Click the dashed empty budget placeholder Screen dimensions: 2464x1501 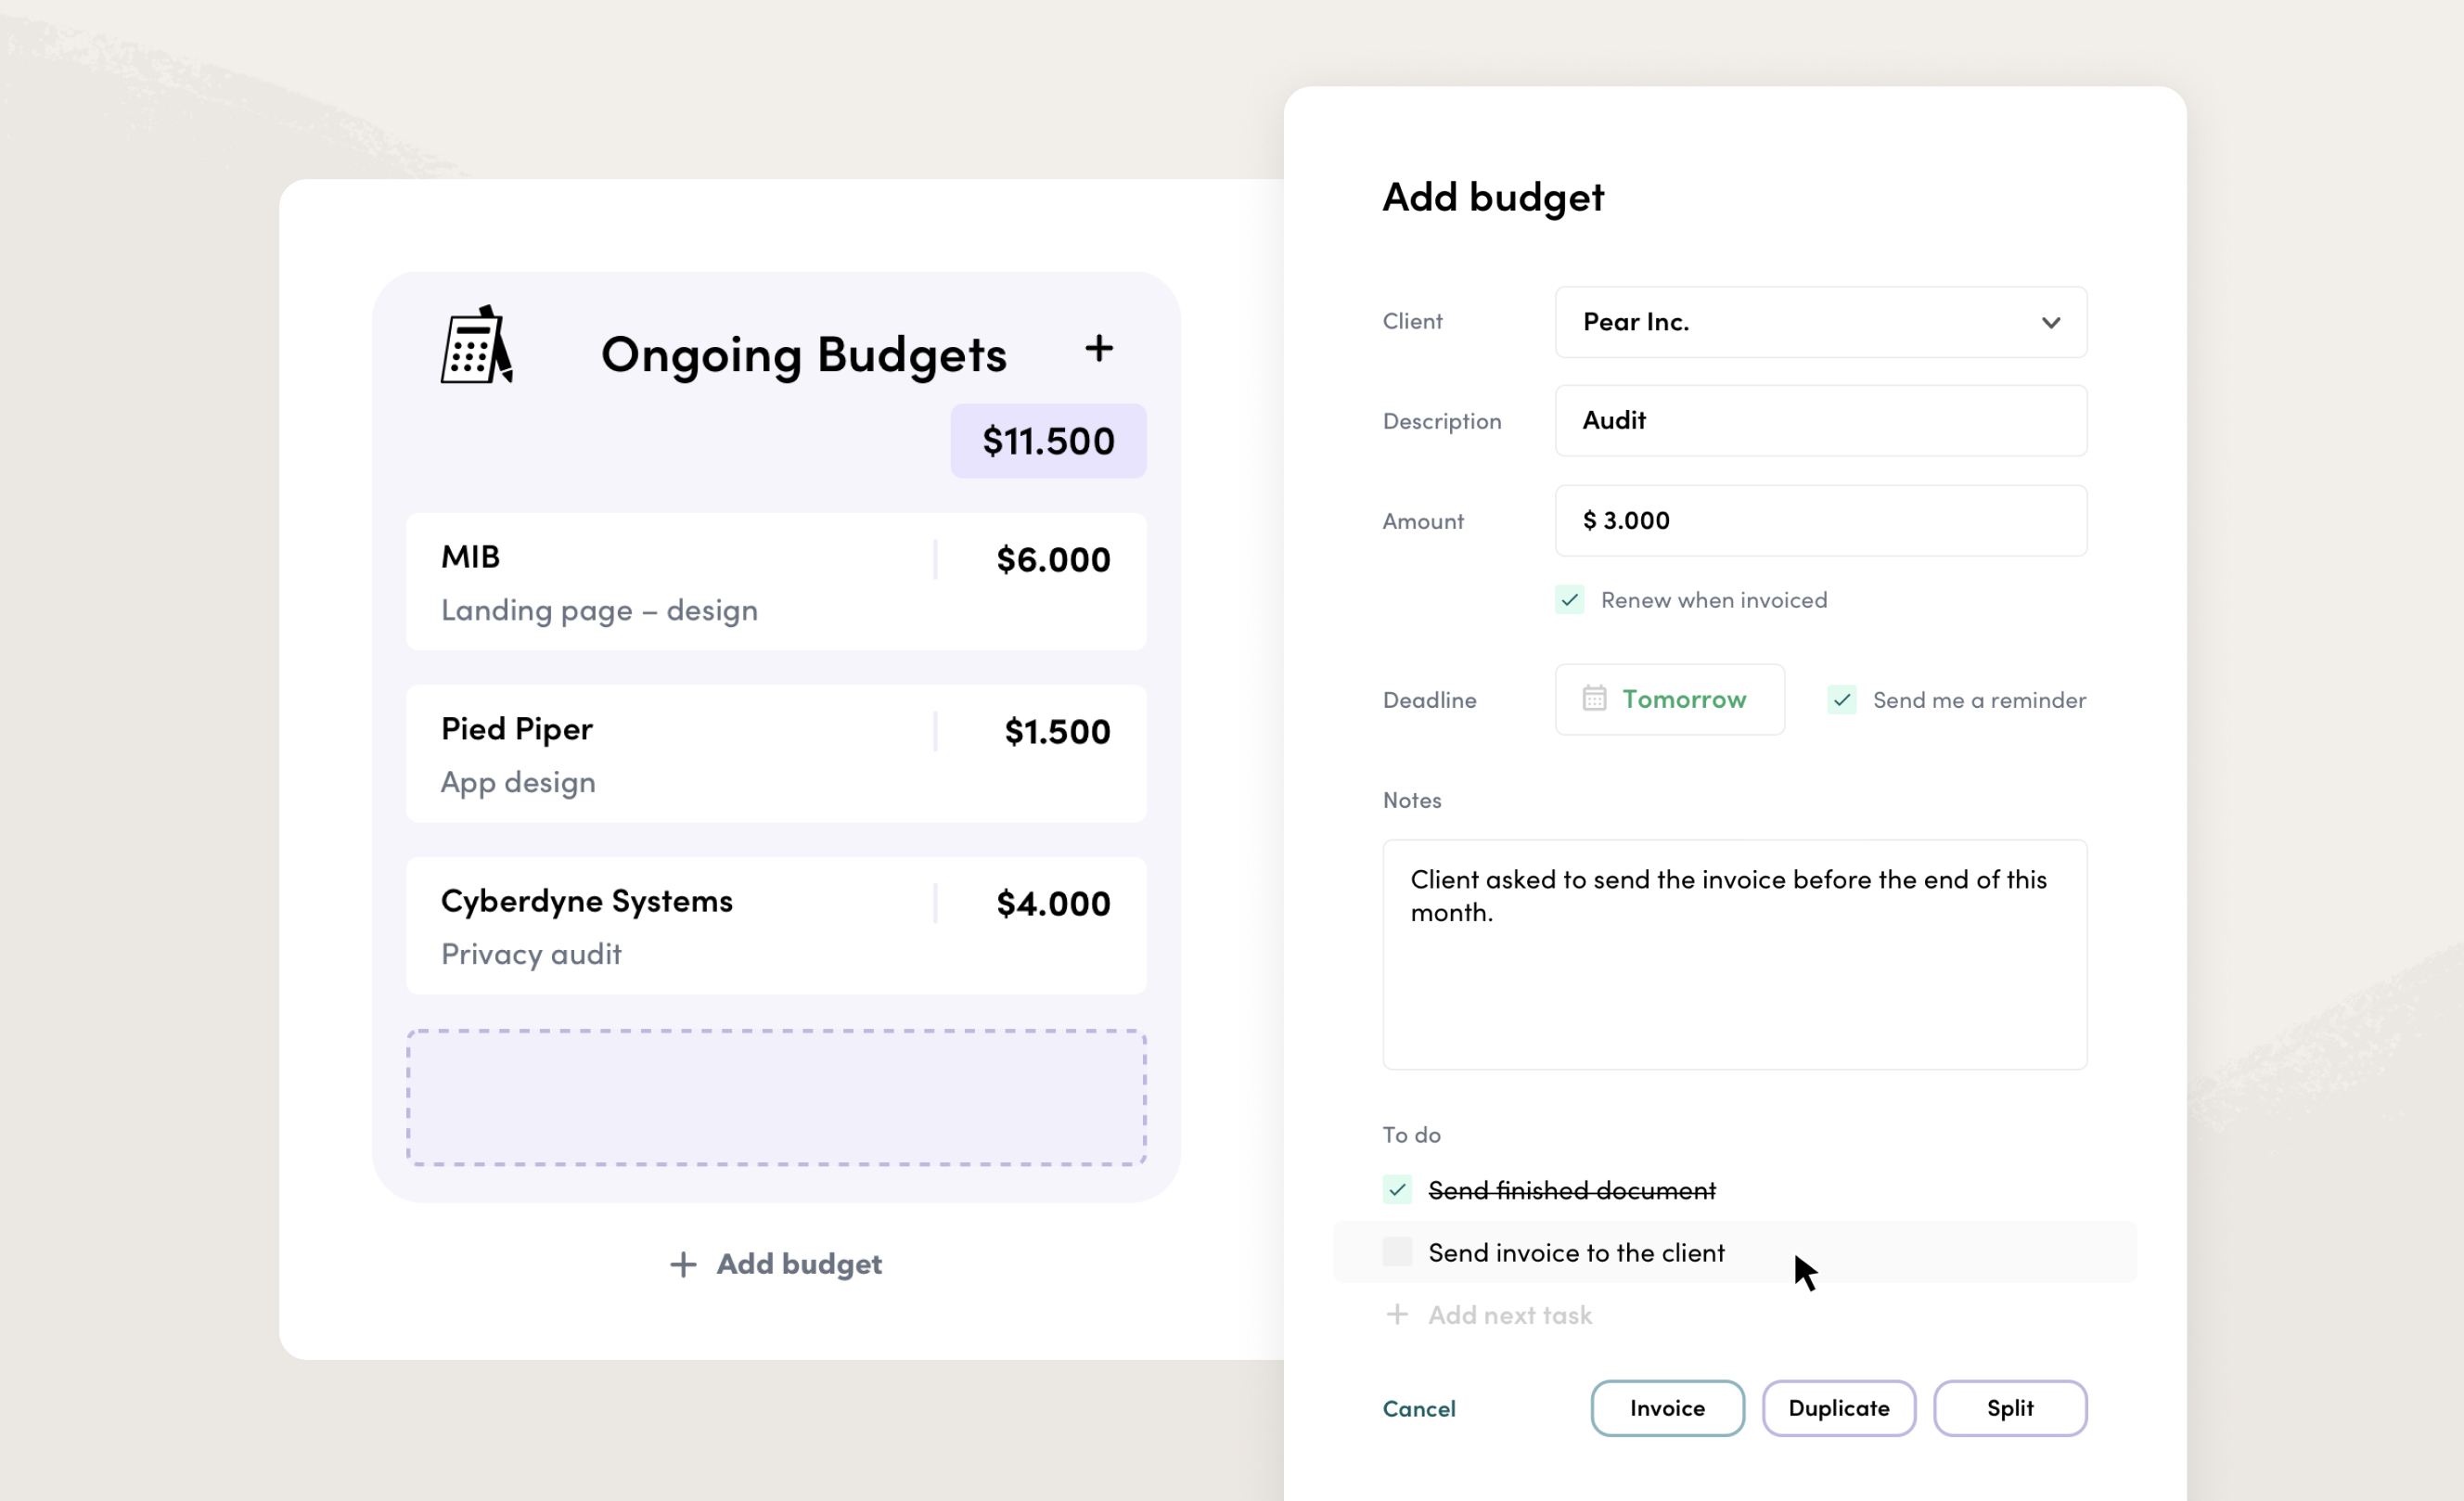pos(776,1098)
